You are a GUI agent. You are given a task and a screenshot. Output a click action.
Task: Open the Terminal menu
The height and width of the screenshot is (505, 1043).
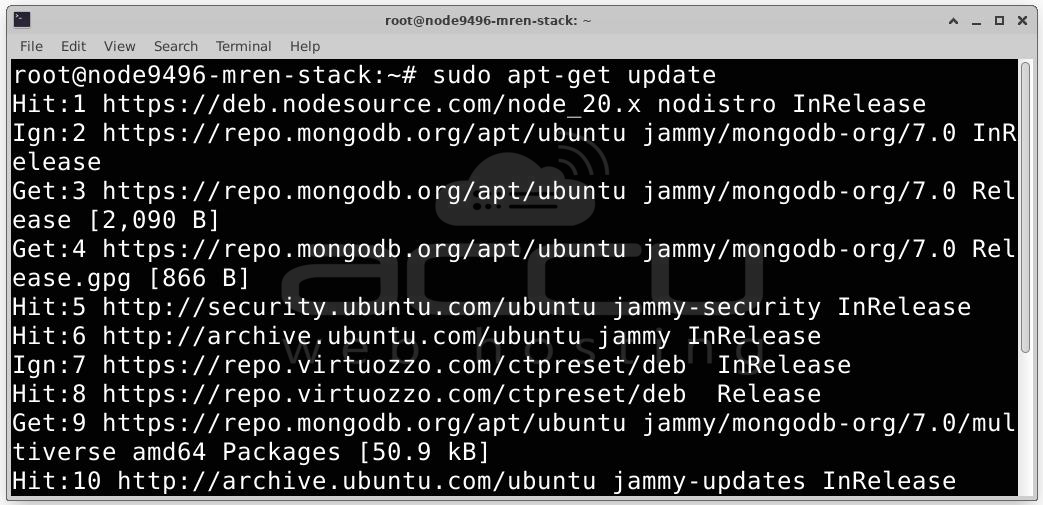tap(243, 46)
